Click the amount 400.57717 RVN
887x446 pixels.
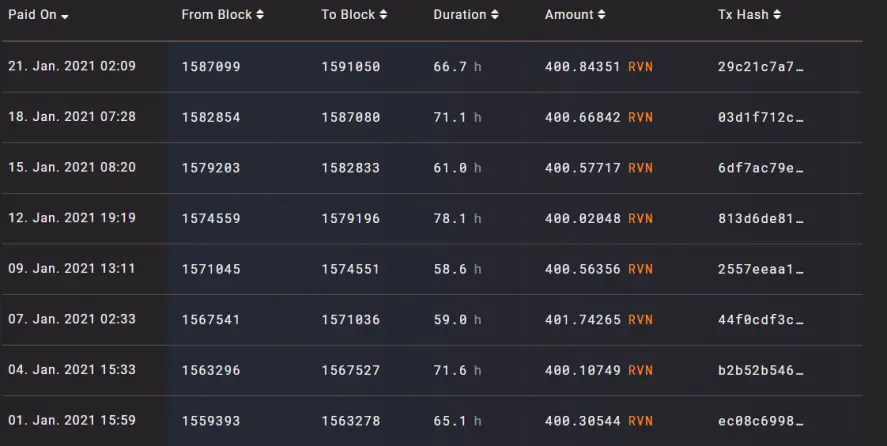pos(599,168)
